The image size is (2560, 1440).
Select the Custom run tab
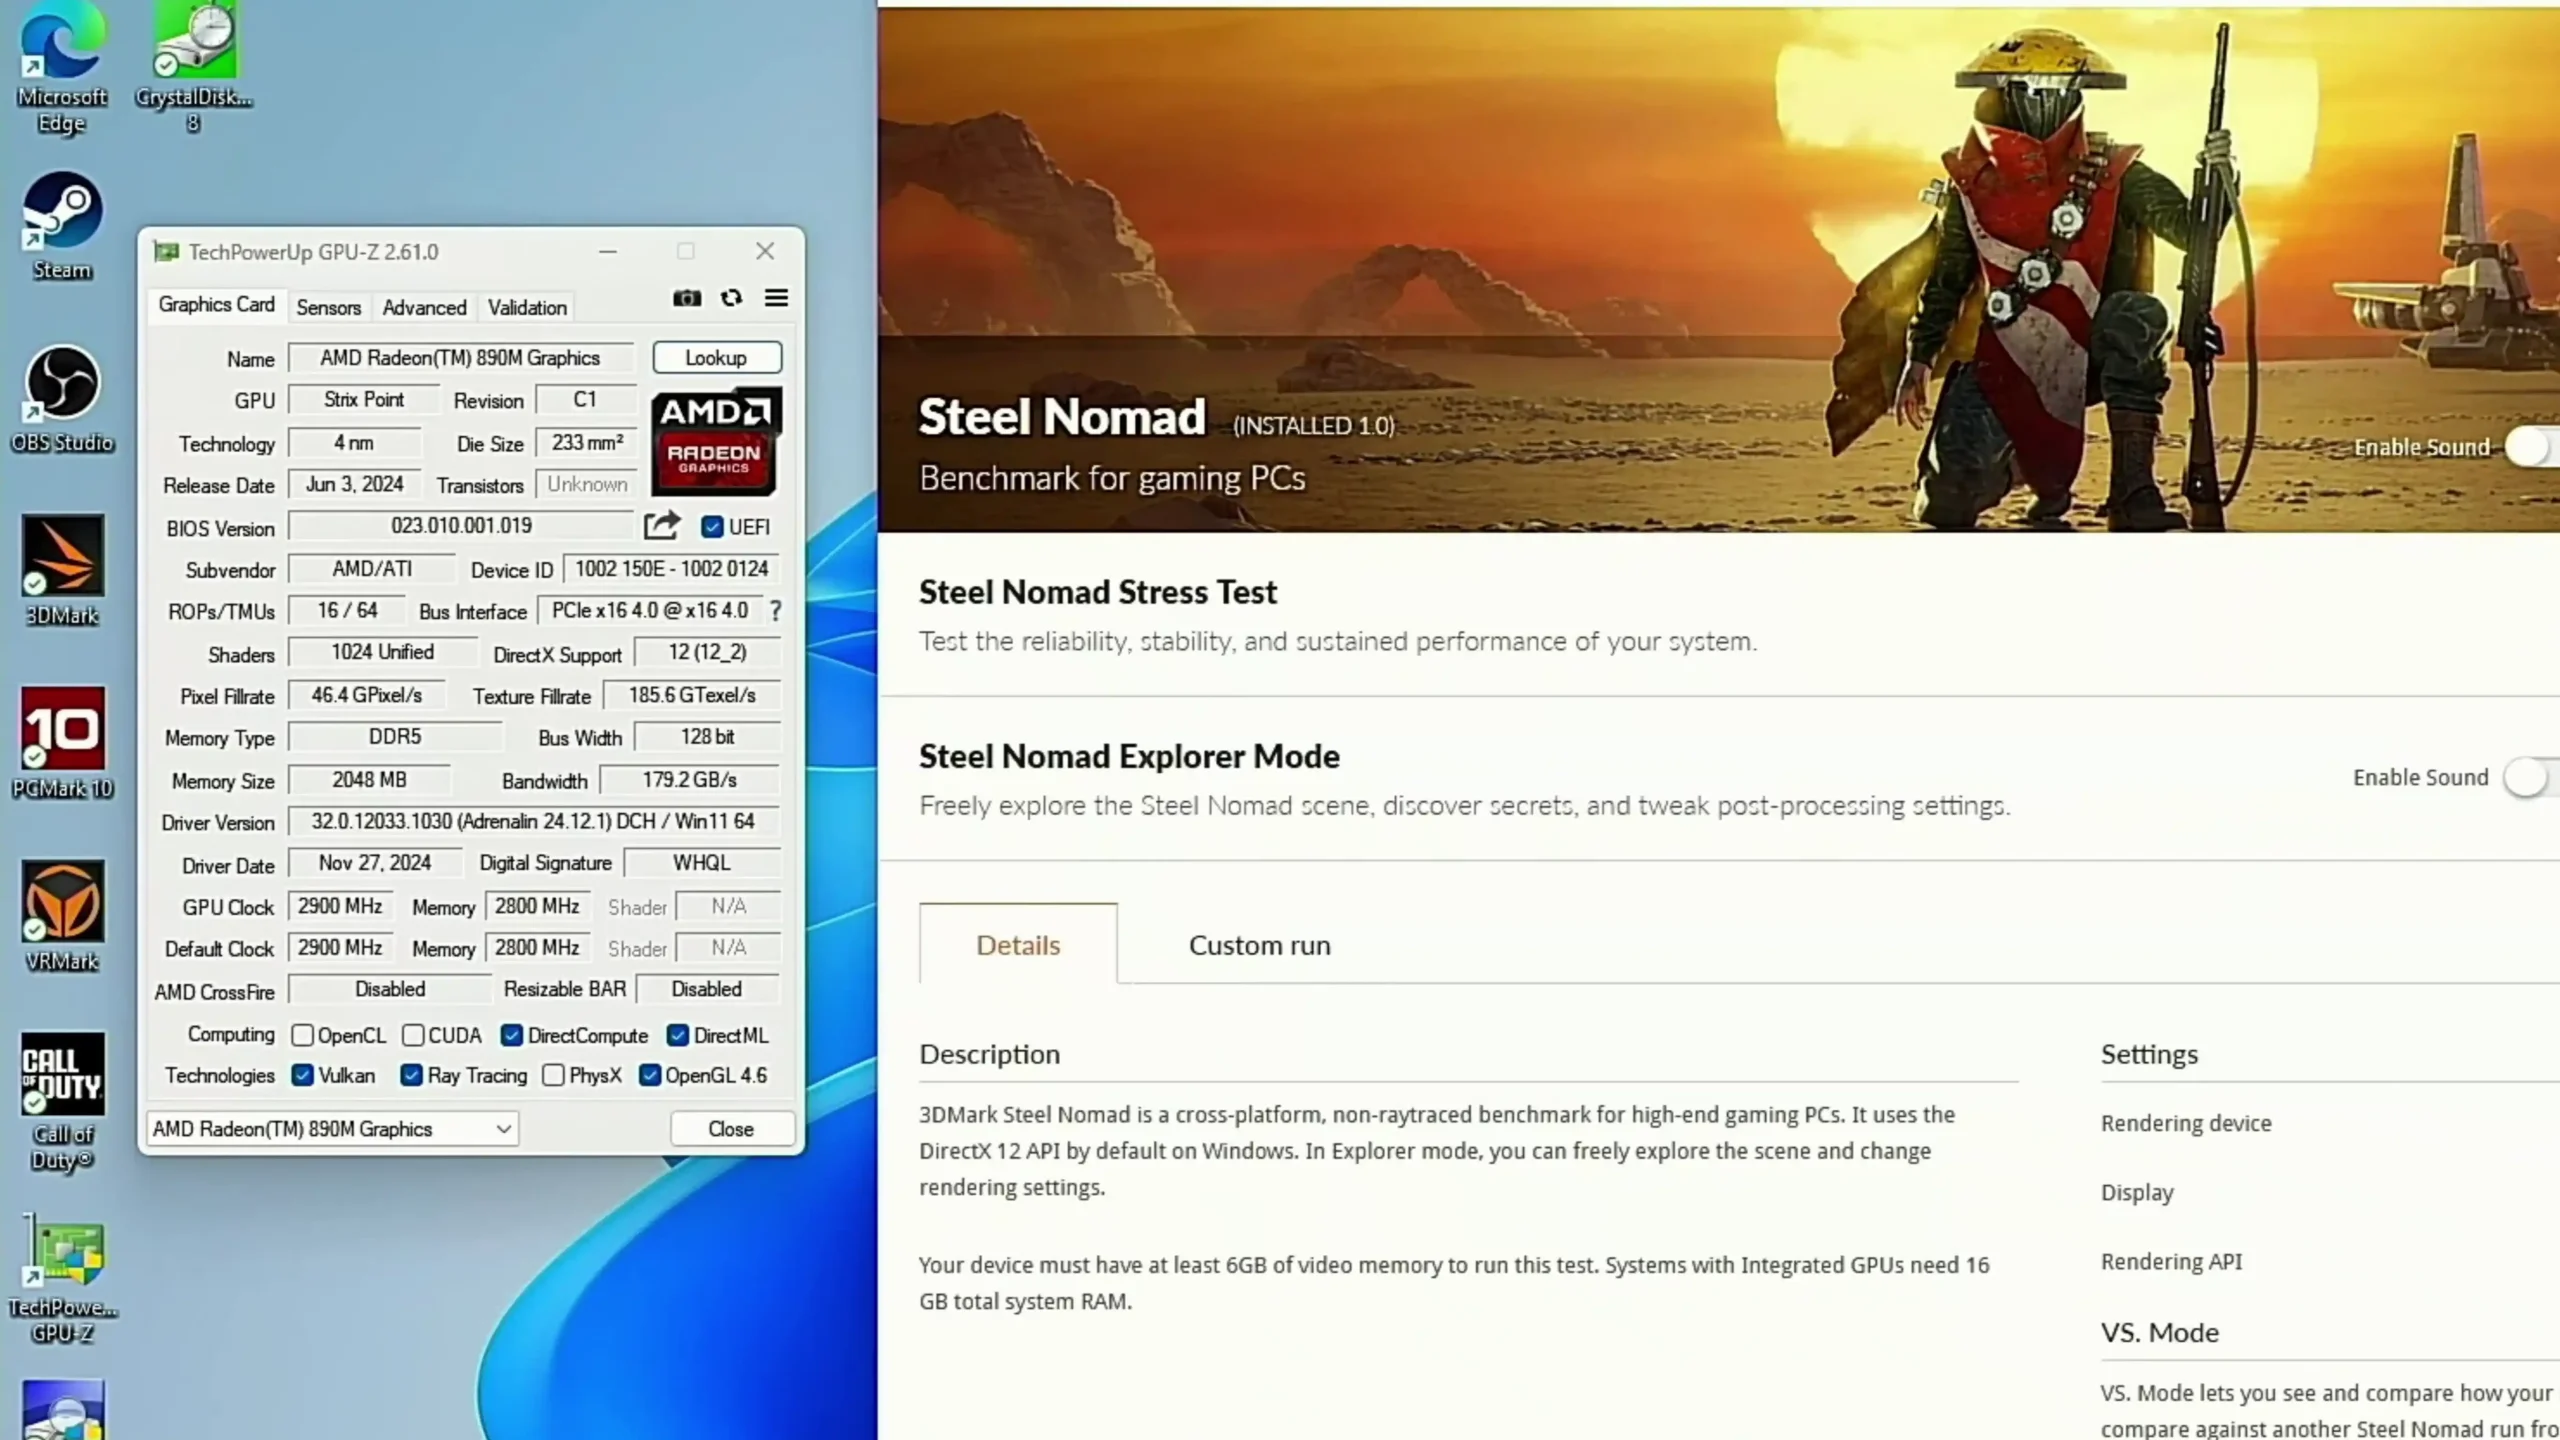pyautogui.click(x=1259, y=944)
